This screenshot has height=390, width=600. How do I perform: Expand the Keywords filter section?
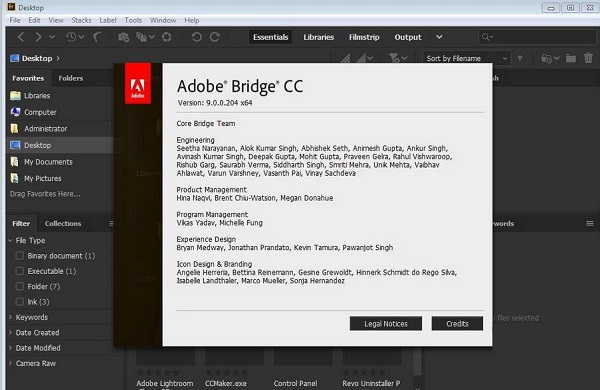pyautogui.click(x=10, y=317)
